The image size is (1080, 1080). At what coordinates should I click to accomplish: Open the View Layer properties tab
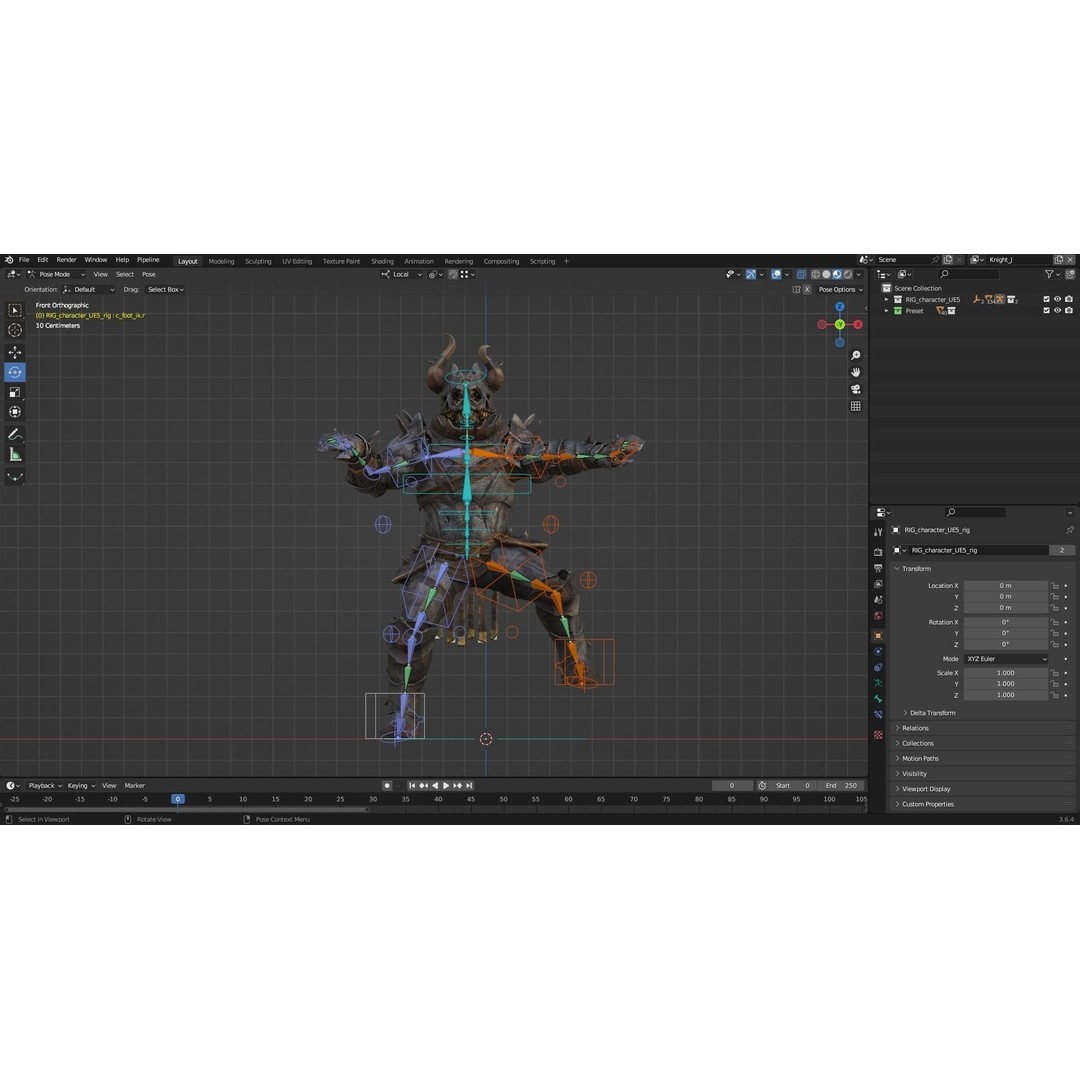point(878,584)
